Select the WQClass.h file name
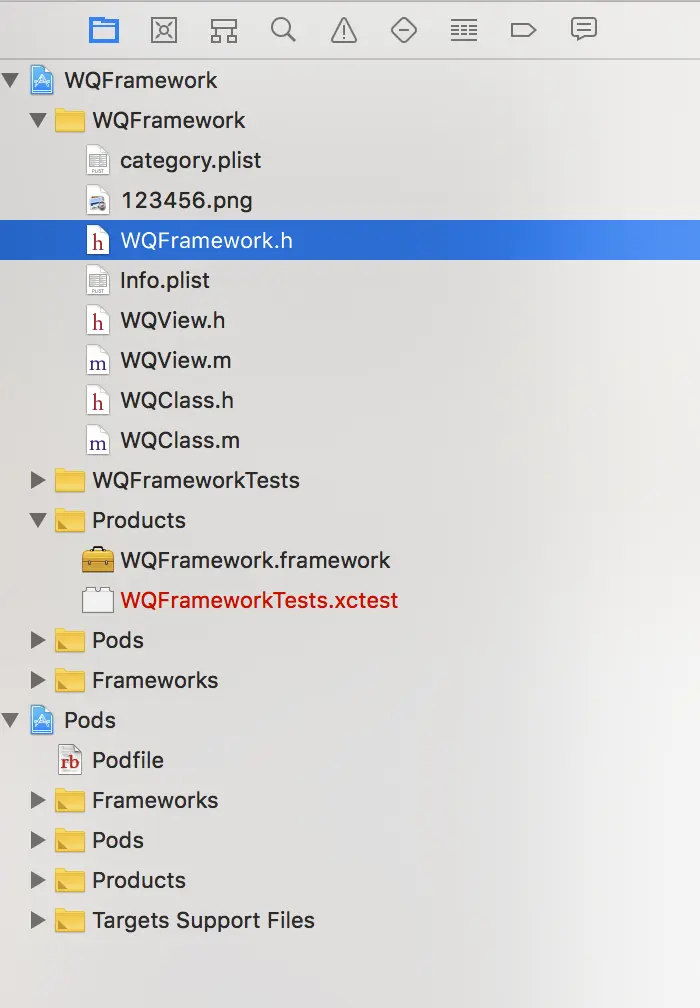 click(177, 400)
